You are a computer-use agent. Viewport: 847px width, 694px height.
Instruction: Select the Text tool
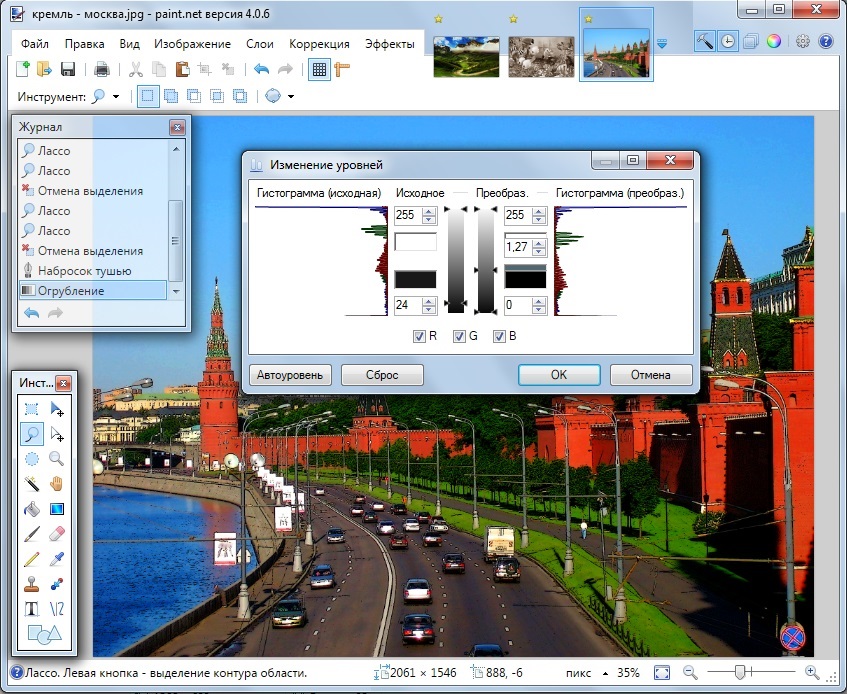(32, 609)
